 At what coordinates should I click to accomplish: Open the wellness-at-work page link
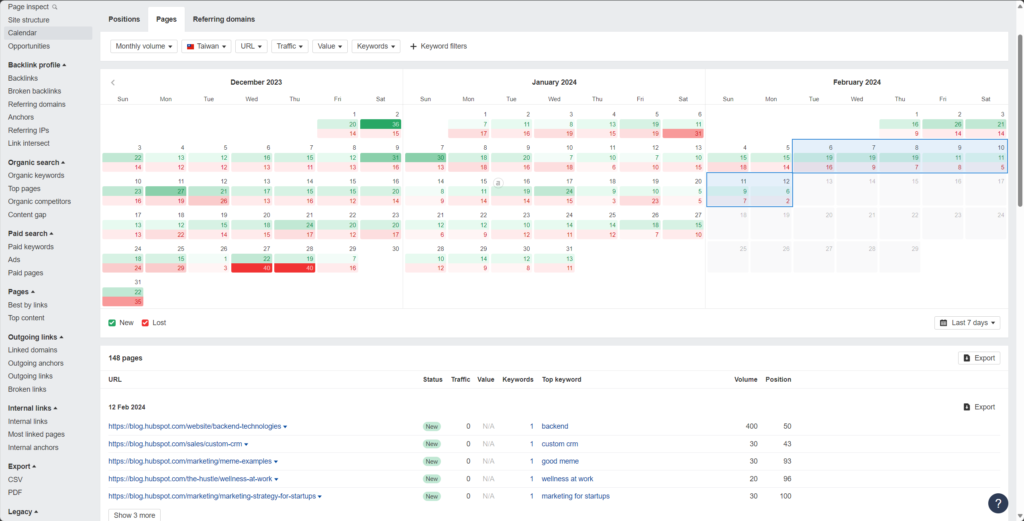point(190,479)
